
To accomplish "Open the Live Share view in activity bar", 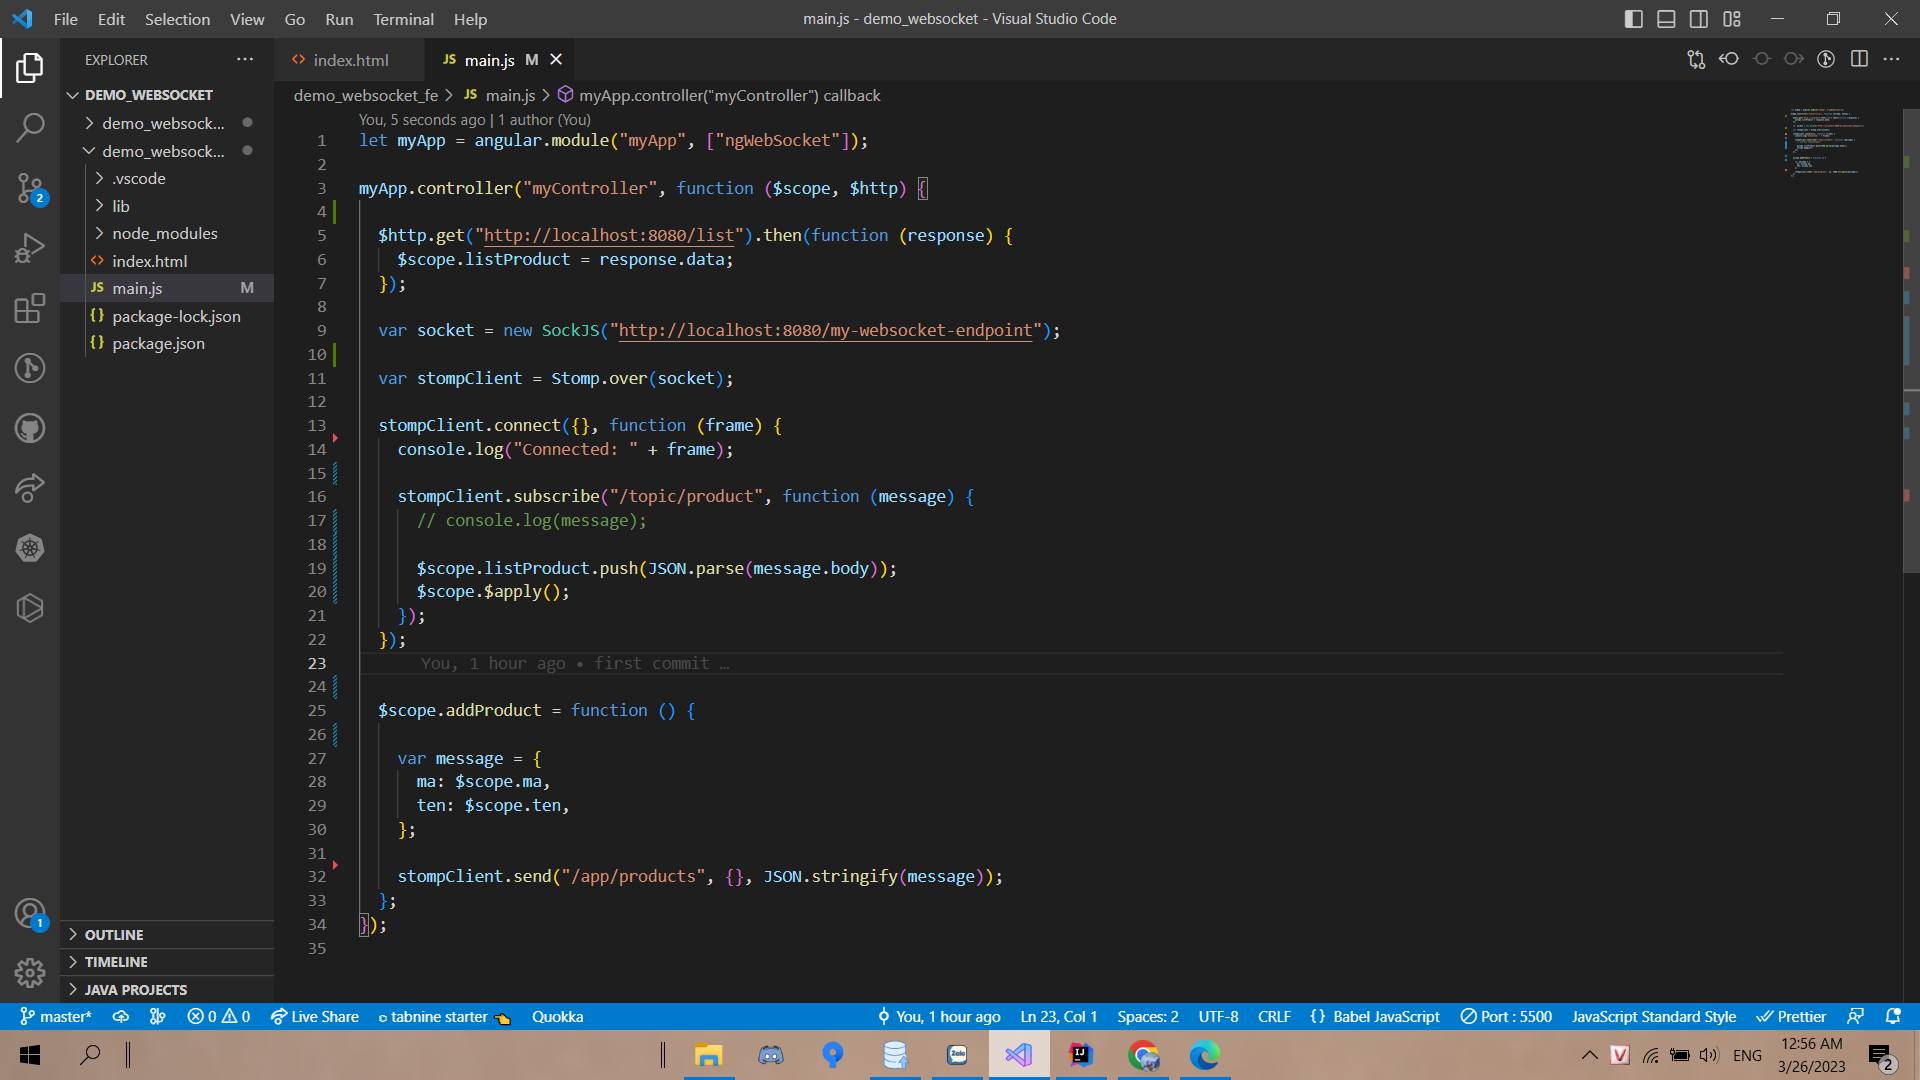I will [x=30, y=488].
